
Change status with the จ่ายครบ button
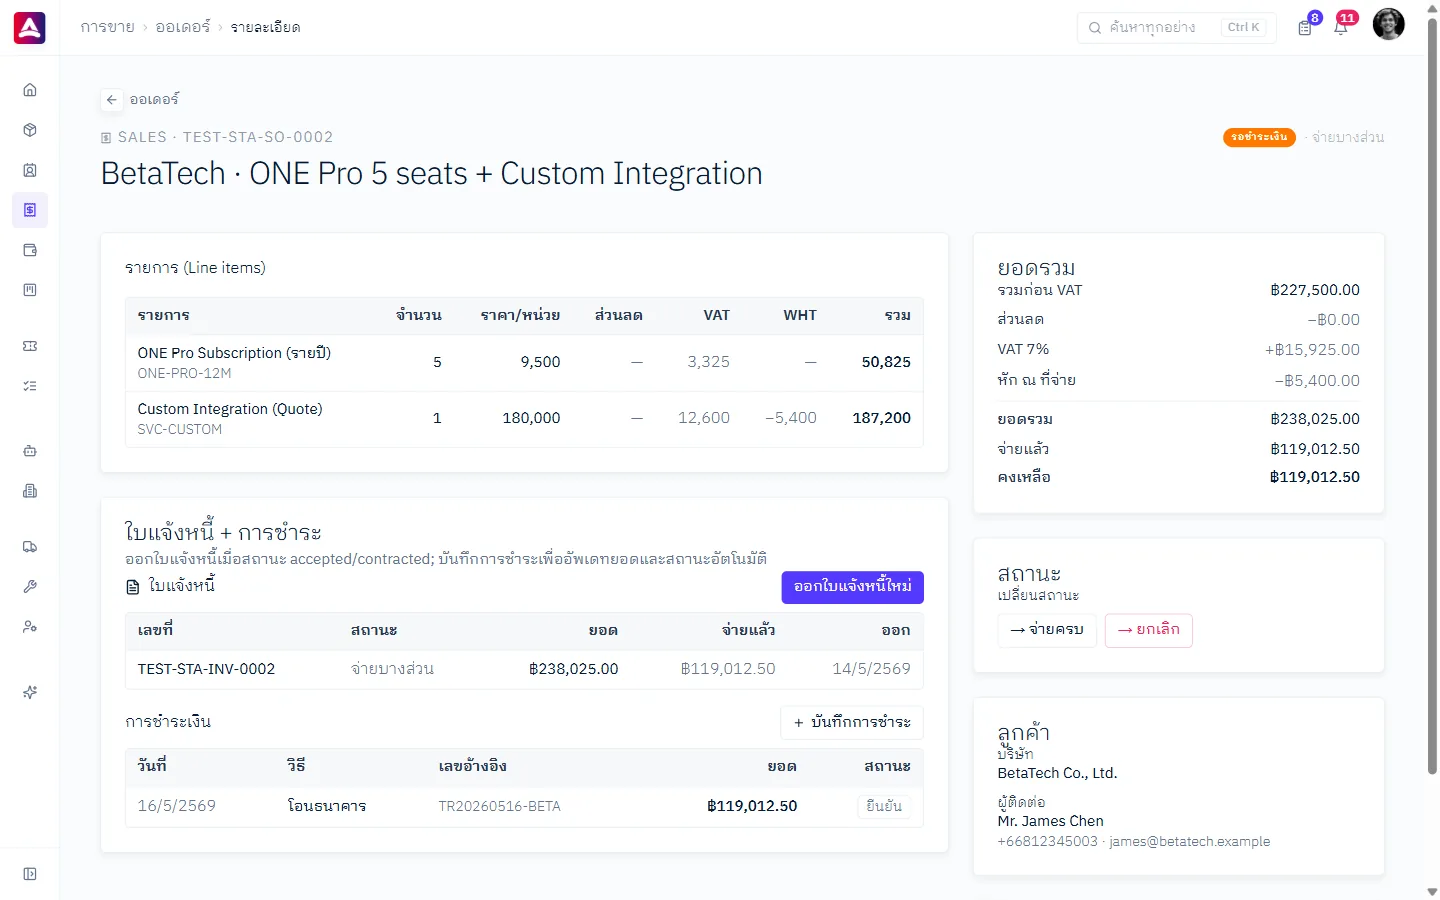(1047, 630)
